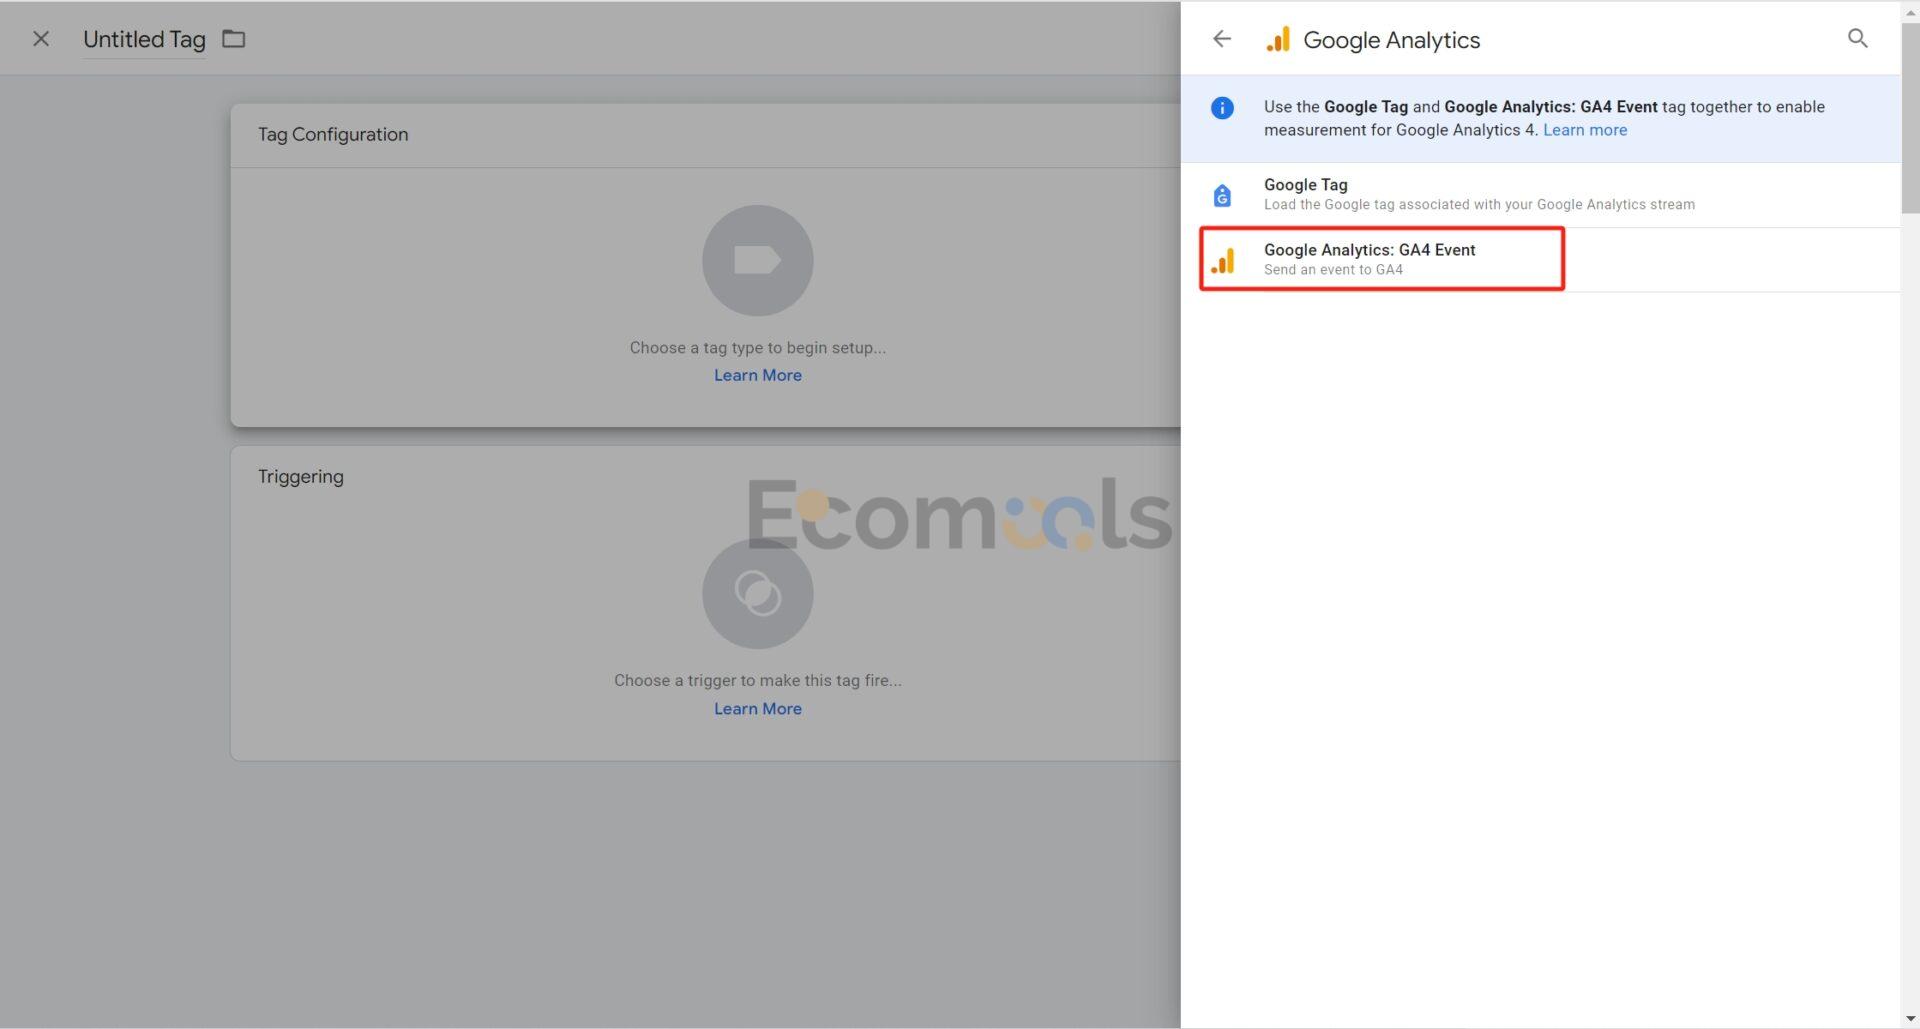Click the Google Tag blue icon
1920x1029 pixels.
click(1222, 195)
